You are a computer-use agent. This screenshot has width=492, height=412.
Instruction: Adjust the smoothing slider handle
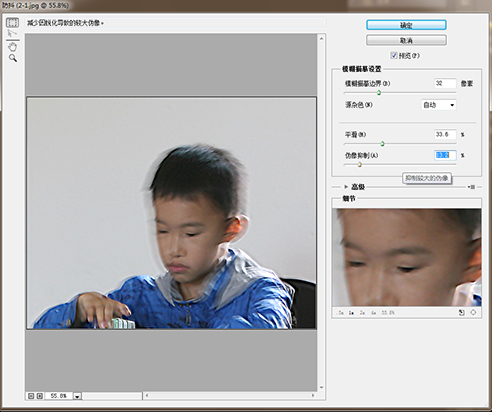[x=383, y=144]
